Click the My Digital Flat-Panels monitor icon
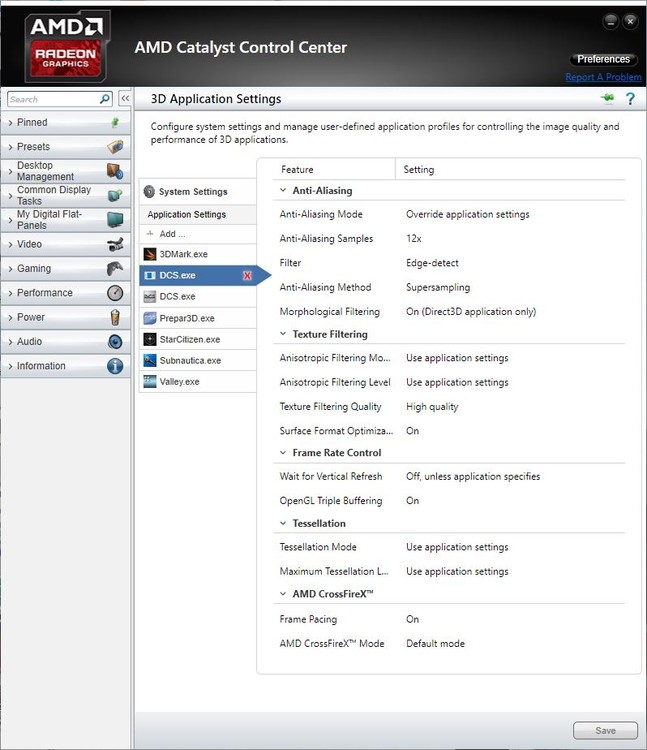Screen dimensions: 647x750 coord(115,220)
